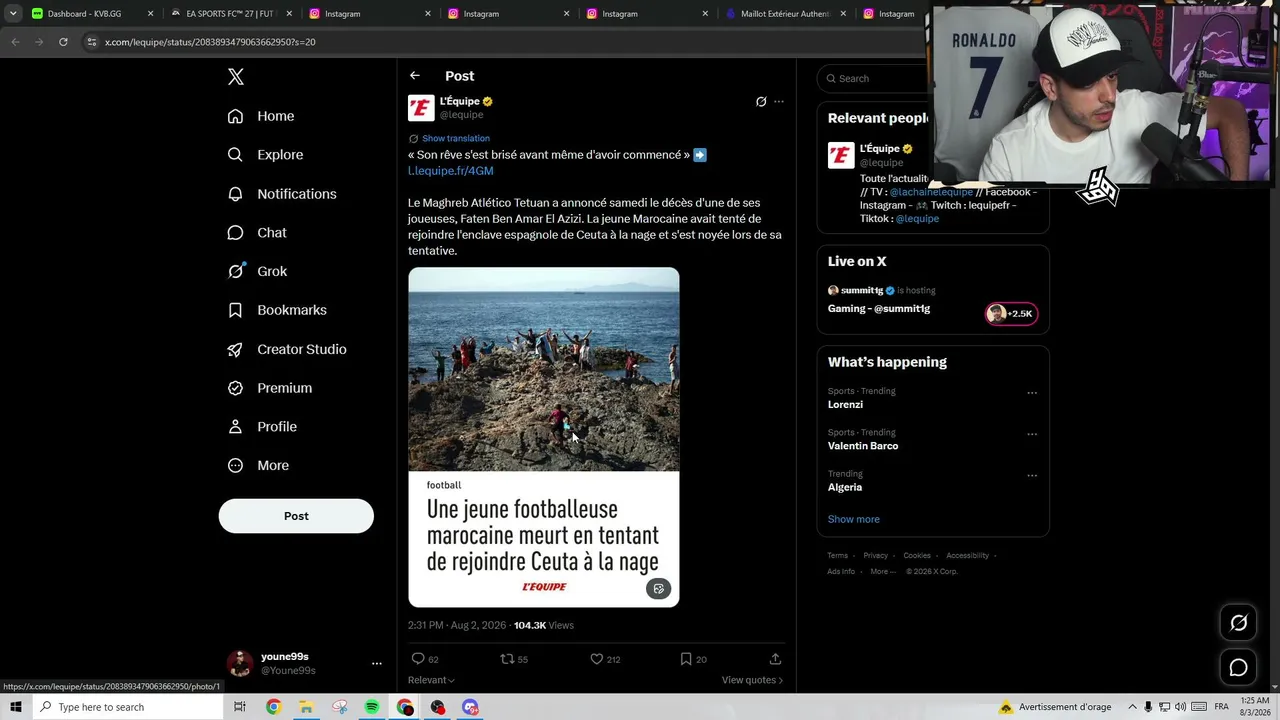The height and width of the screenshot is (720, 1280).
Task: Click the white Post button
Action: (x=296, y=516)
